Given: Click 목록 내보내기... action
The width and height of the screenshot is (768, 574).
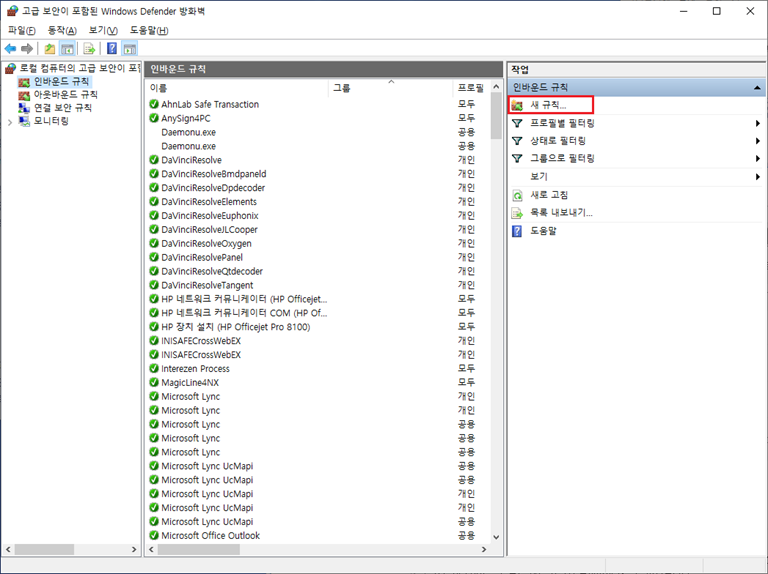Looking at the screenshot, I should pyautogui.click(x=561, y=213).
